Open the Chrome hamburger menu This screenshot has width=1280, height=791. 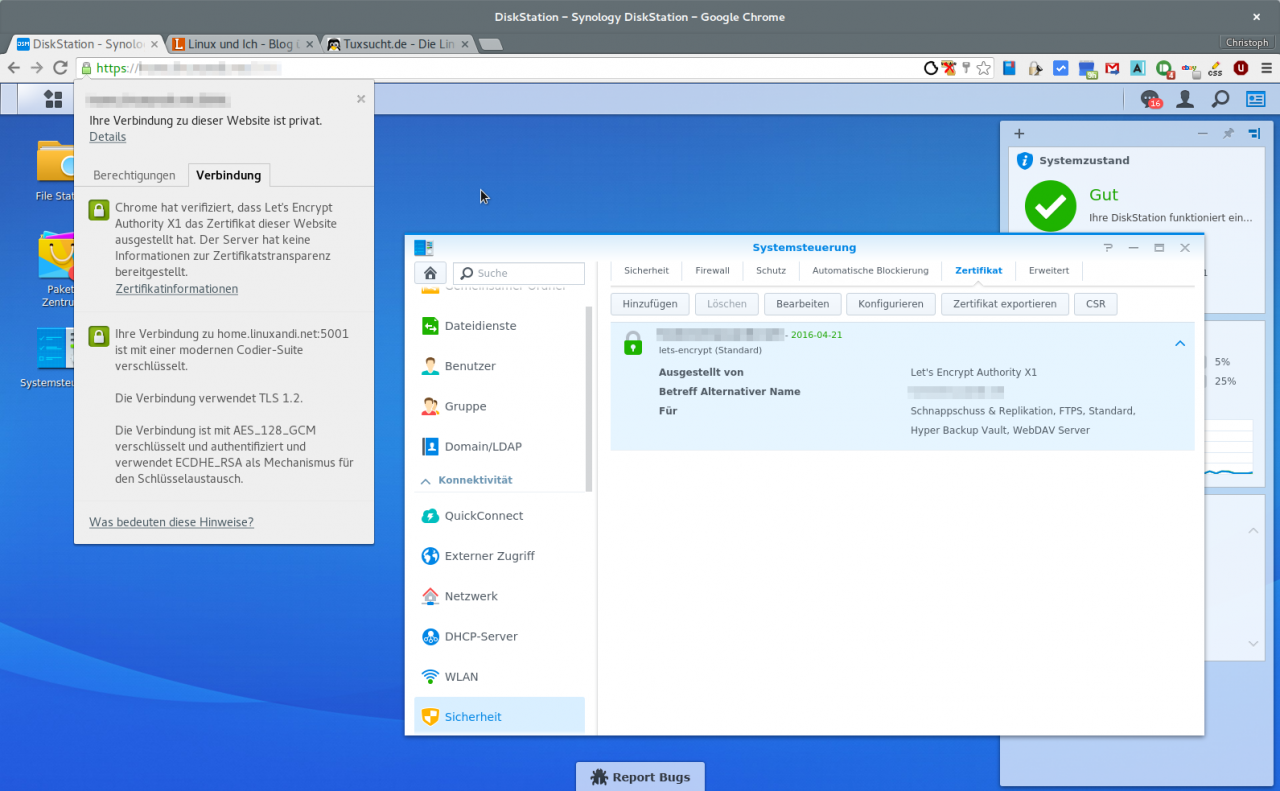tap(1267, 68)
